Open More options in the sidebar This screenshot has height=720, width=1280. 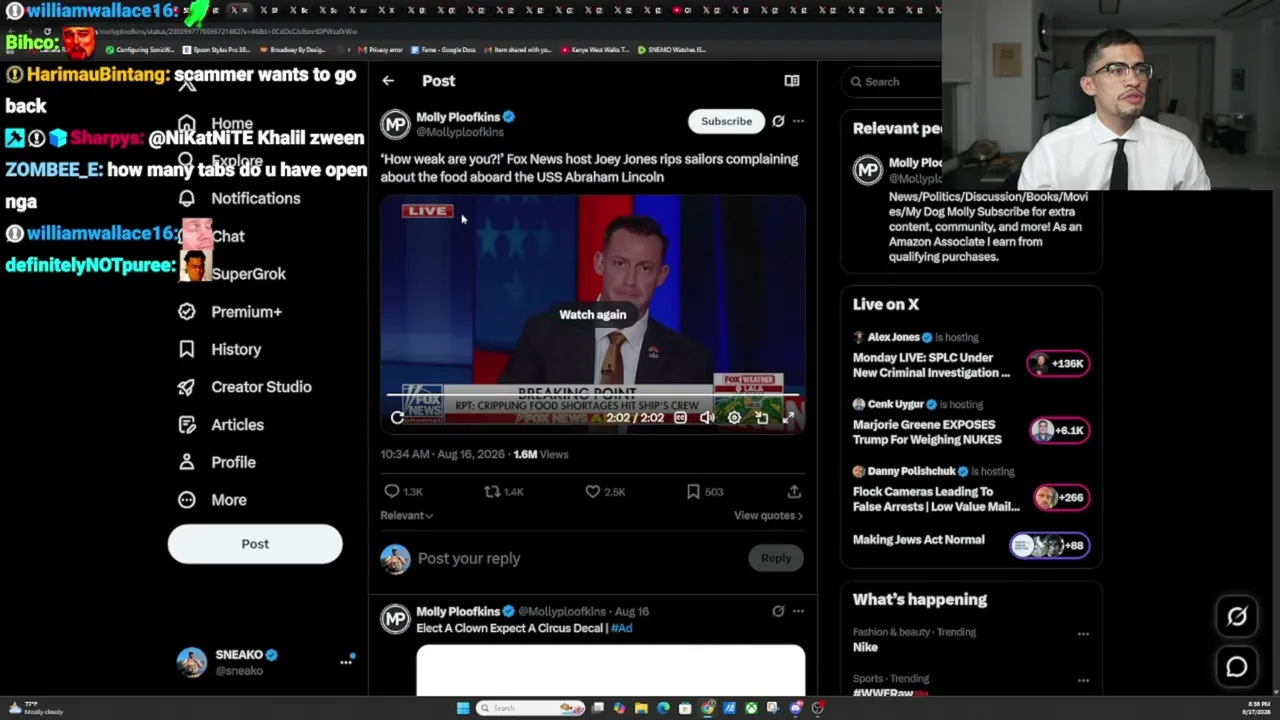click(x=212, y=500)
